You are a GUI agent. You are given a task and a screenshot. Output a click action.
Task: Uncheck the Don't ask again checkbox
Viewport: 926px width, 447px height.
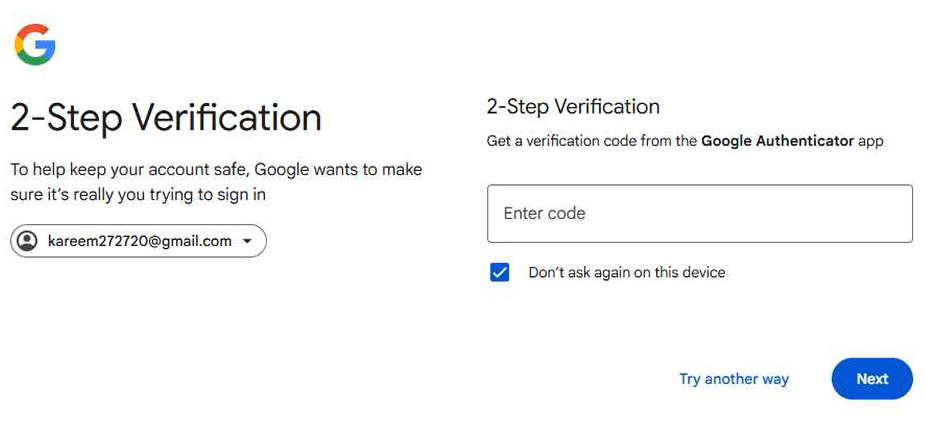tap(500, 272)
